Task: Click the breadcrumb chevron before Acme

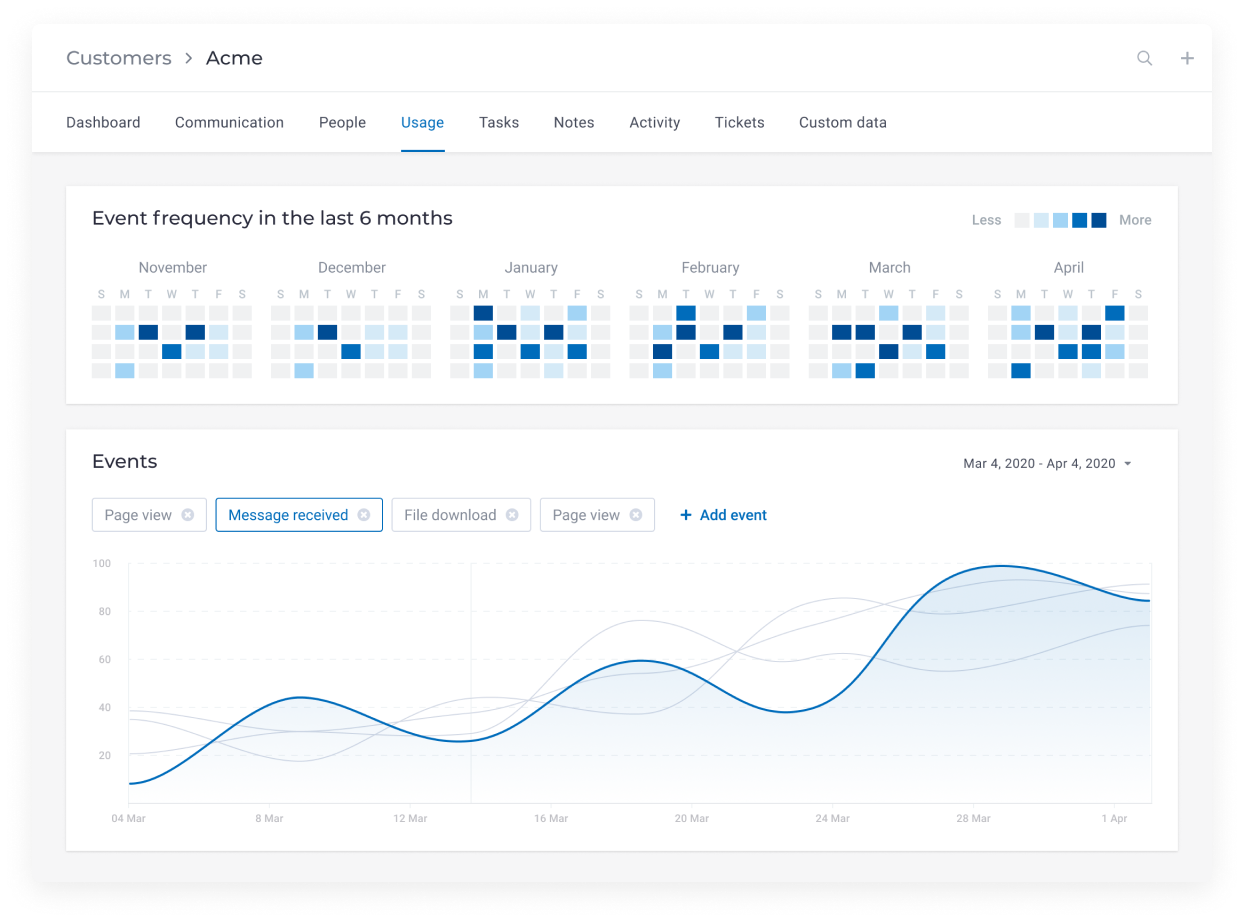Action: coord(189,58)
